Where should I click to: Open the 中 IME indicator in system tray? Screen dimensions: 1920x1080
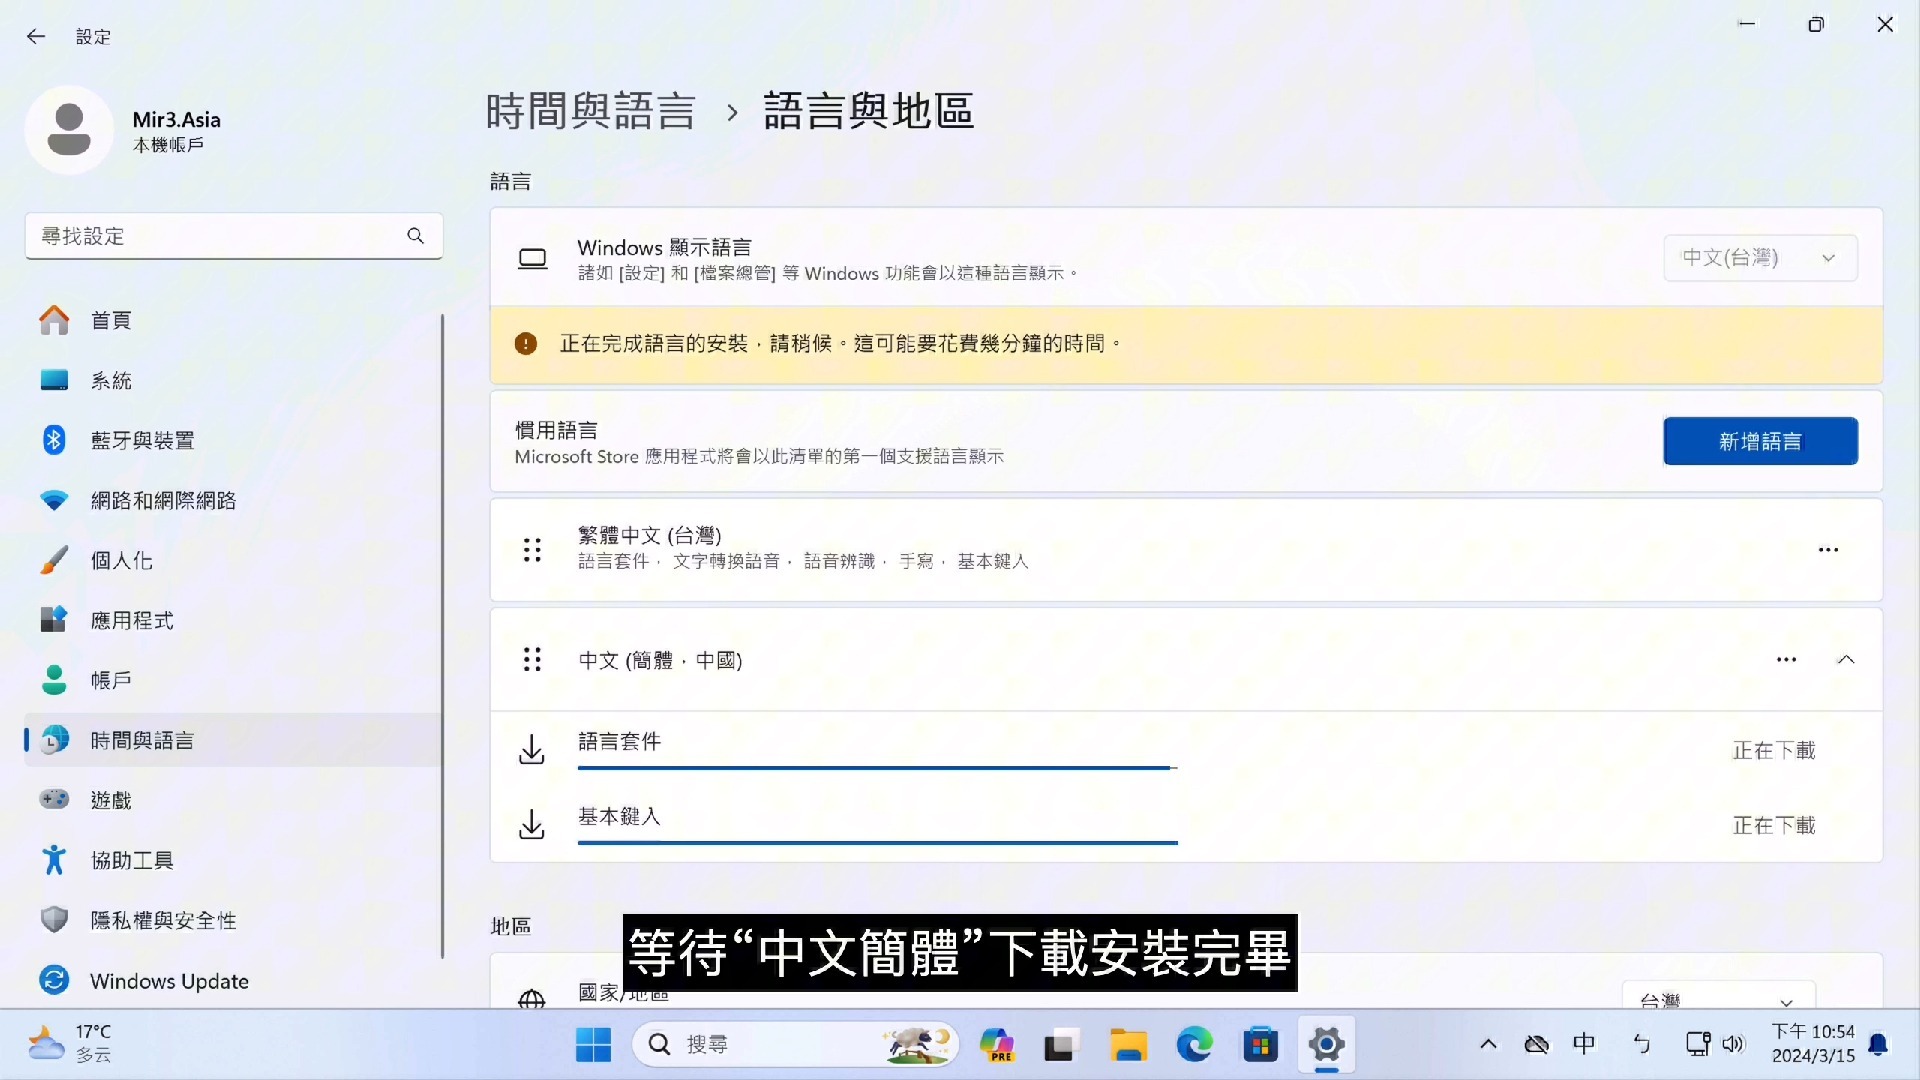click(1583, 1044)
